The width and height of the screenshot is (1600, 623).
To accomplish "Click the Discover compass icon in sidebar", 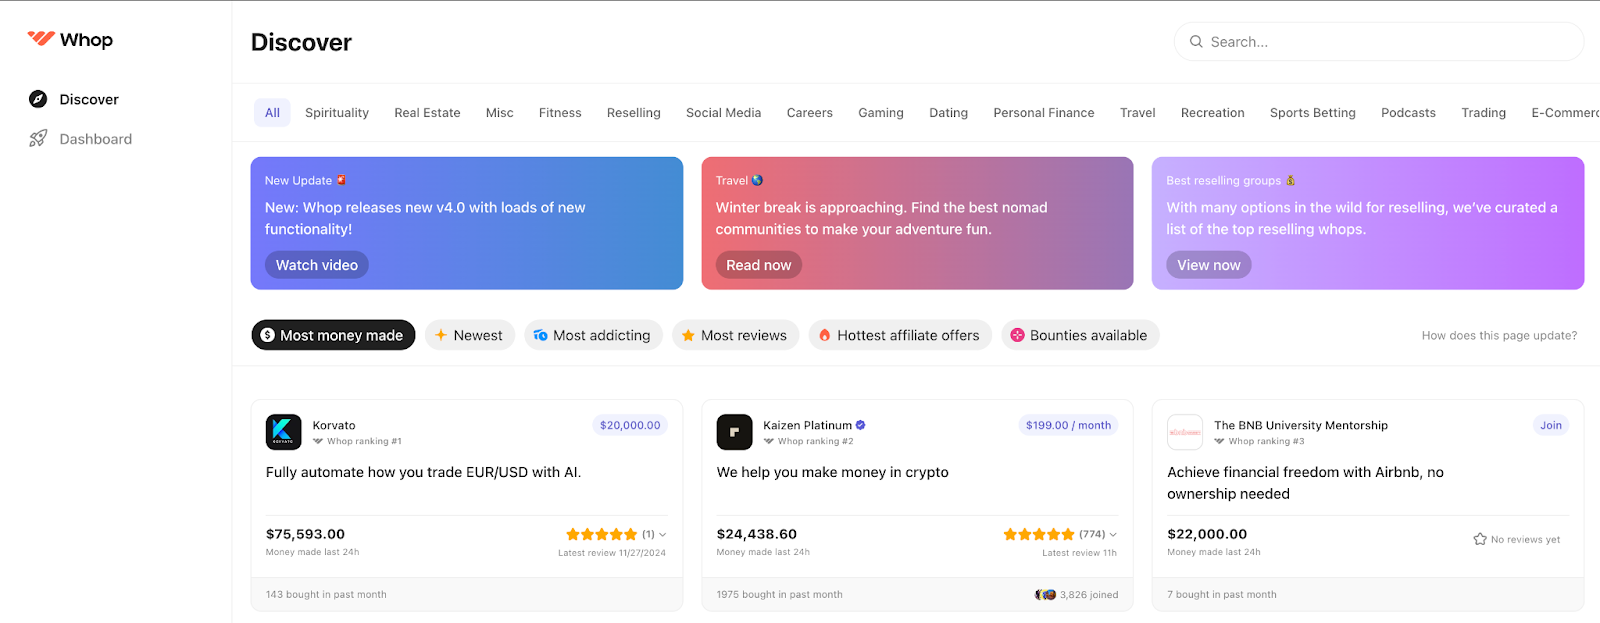I will pyautogui.click(x=38, y=99).
